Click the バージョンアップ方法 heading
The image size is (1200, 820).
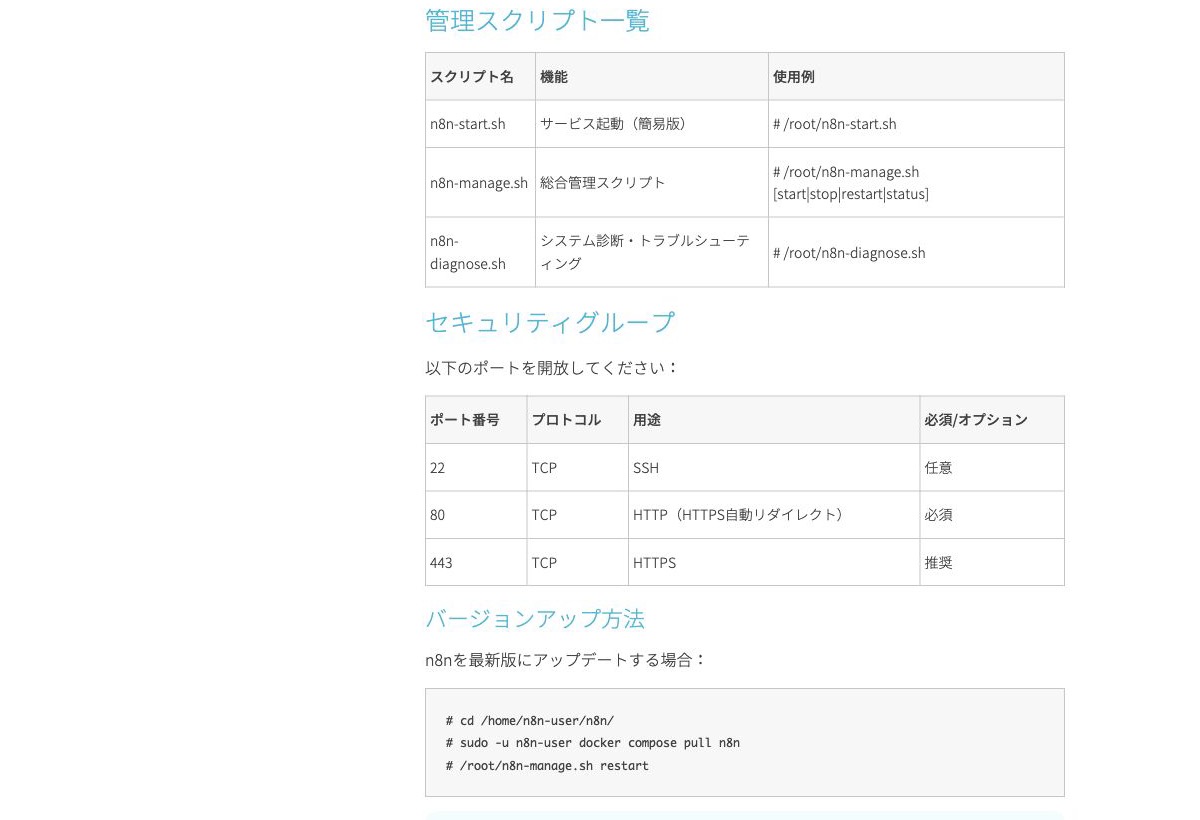(x=535, y=618)
